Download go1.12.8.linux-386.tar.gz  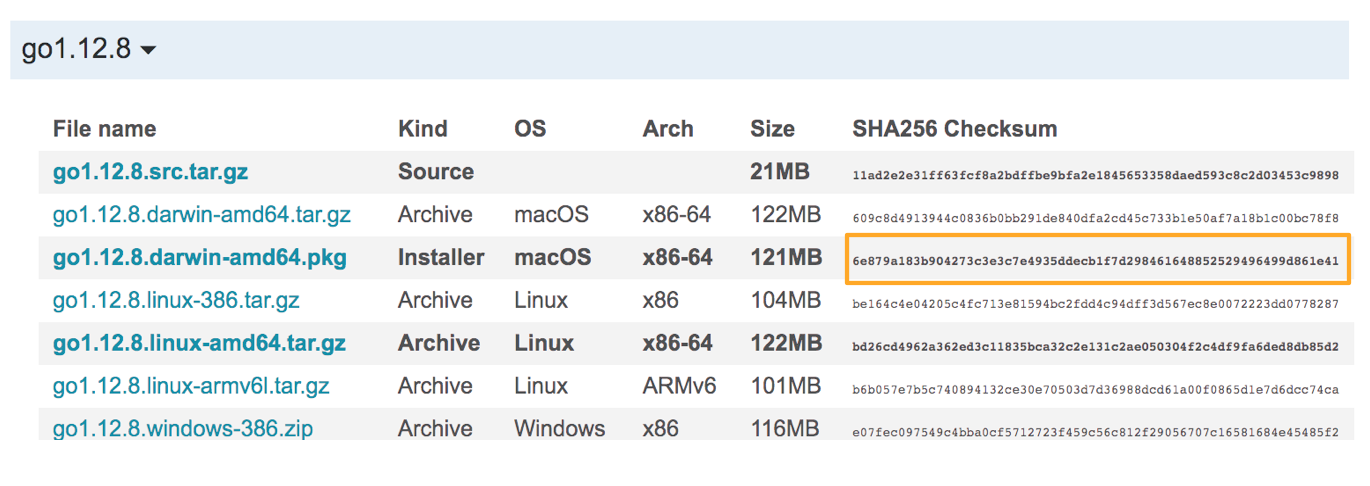(x=176, y=300)
